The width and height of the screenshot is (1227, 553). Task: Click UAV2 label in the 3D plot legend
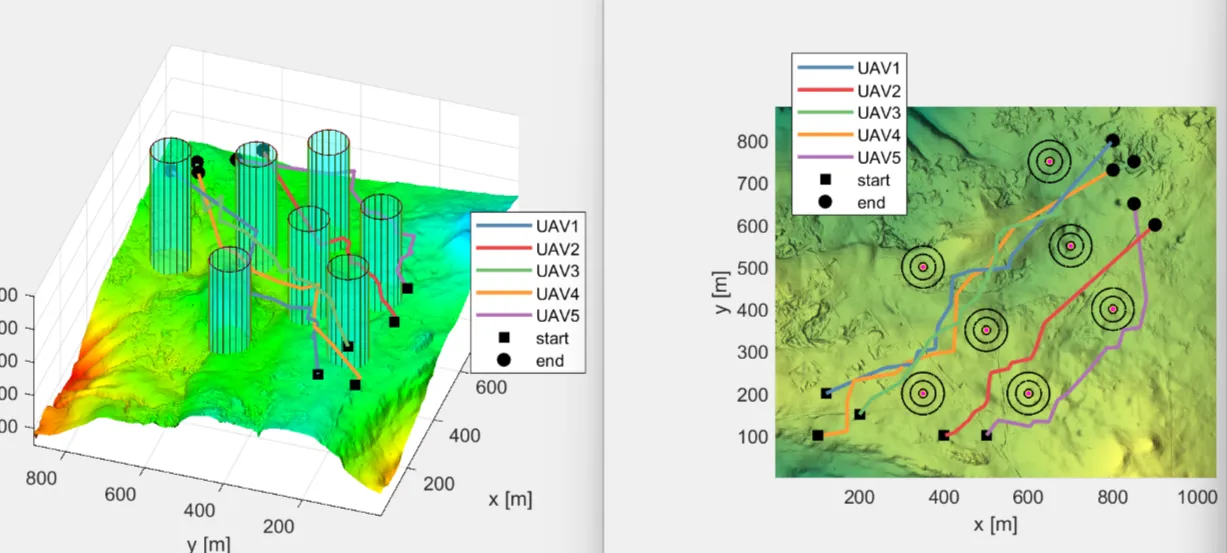pyautogui.click(x=558, y=249)
